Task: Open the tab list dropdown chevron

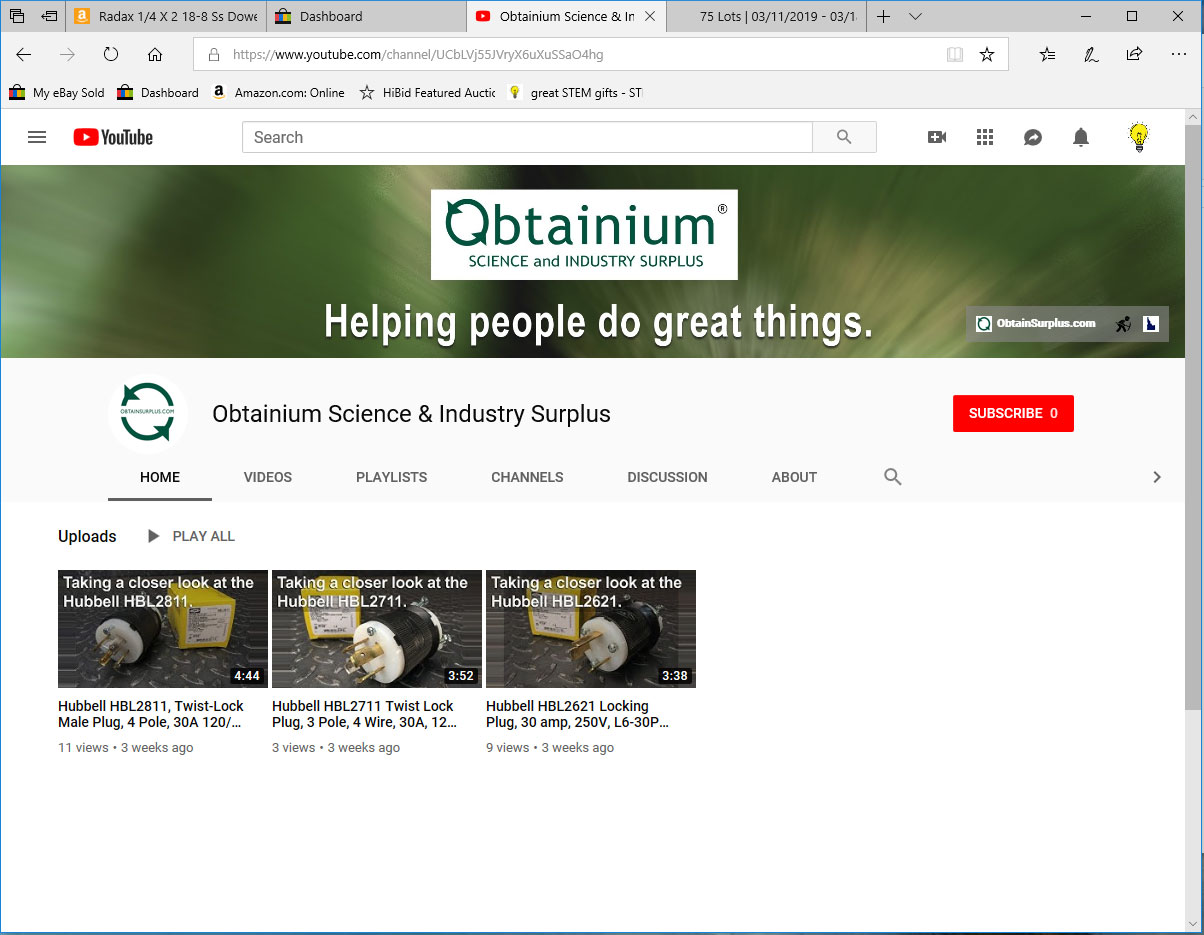Action: (x=916, y=17)
